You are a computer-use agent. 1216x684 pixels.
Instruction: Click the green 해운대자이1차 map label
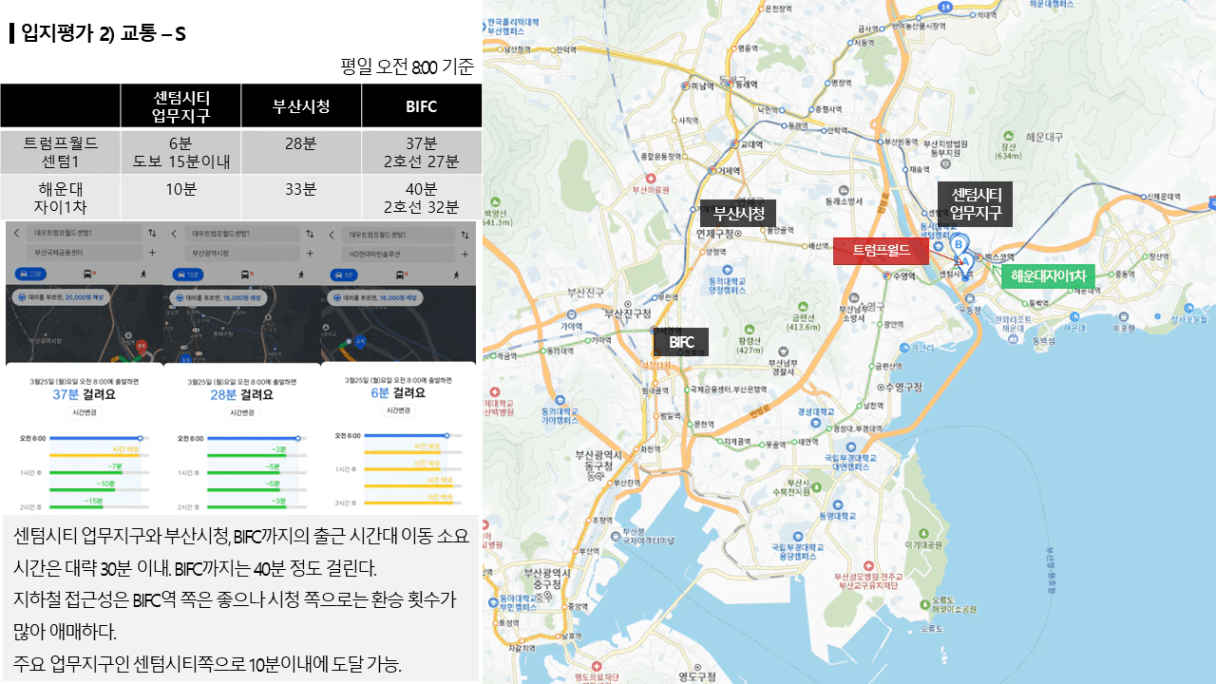click(x=1048, y=276)
